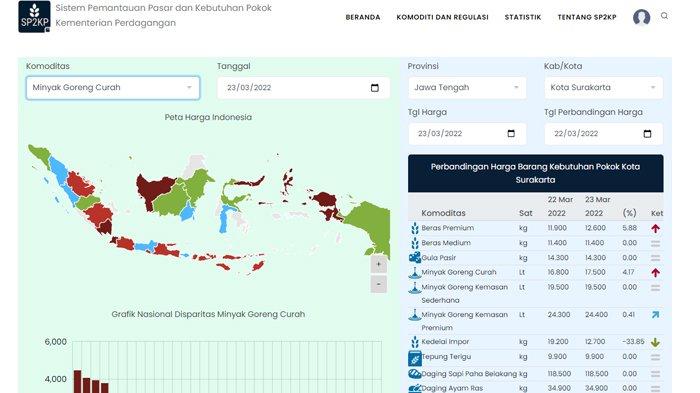Go to the BERANDA menu
This screenshot has width=700, height=393.
363,17
